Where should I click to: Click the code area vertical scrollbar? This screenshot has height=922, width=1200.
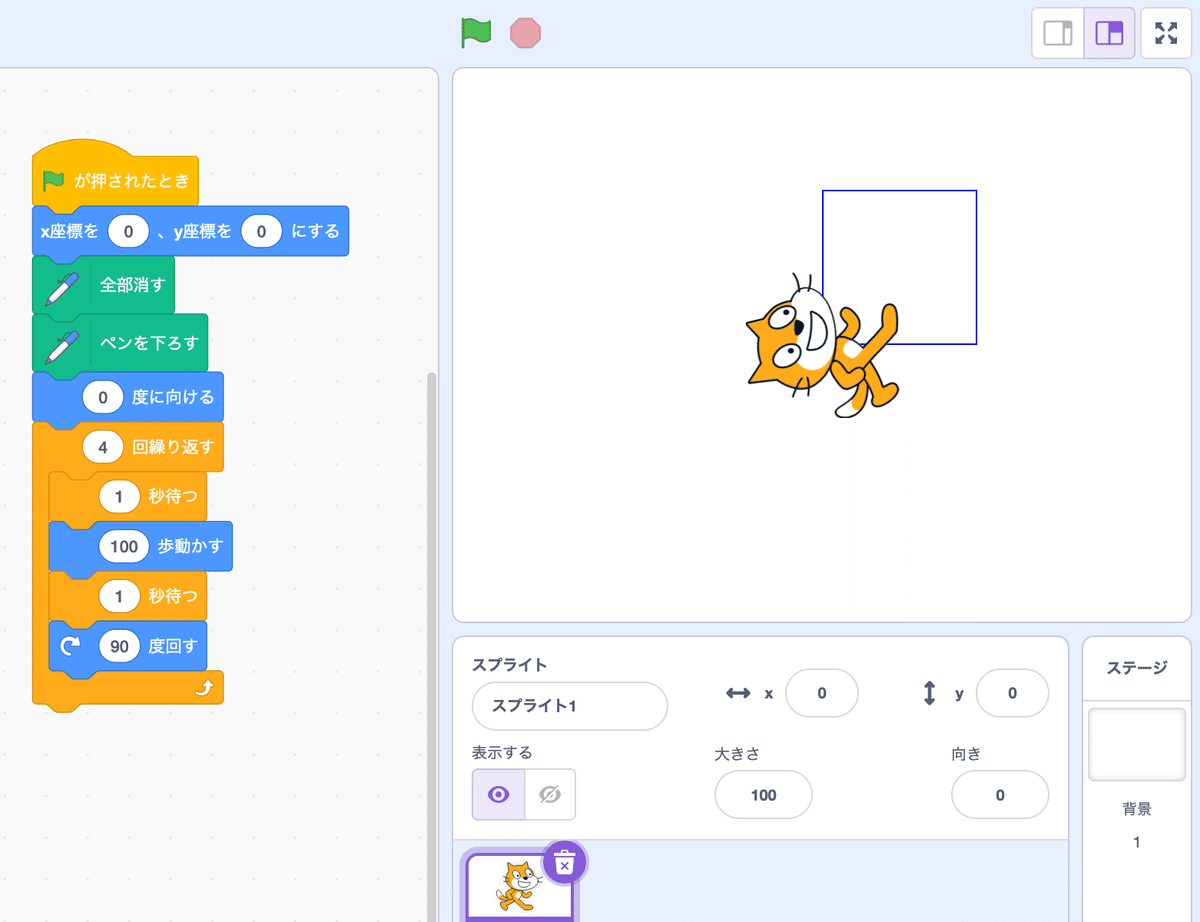click(432, 645)
